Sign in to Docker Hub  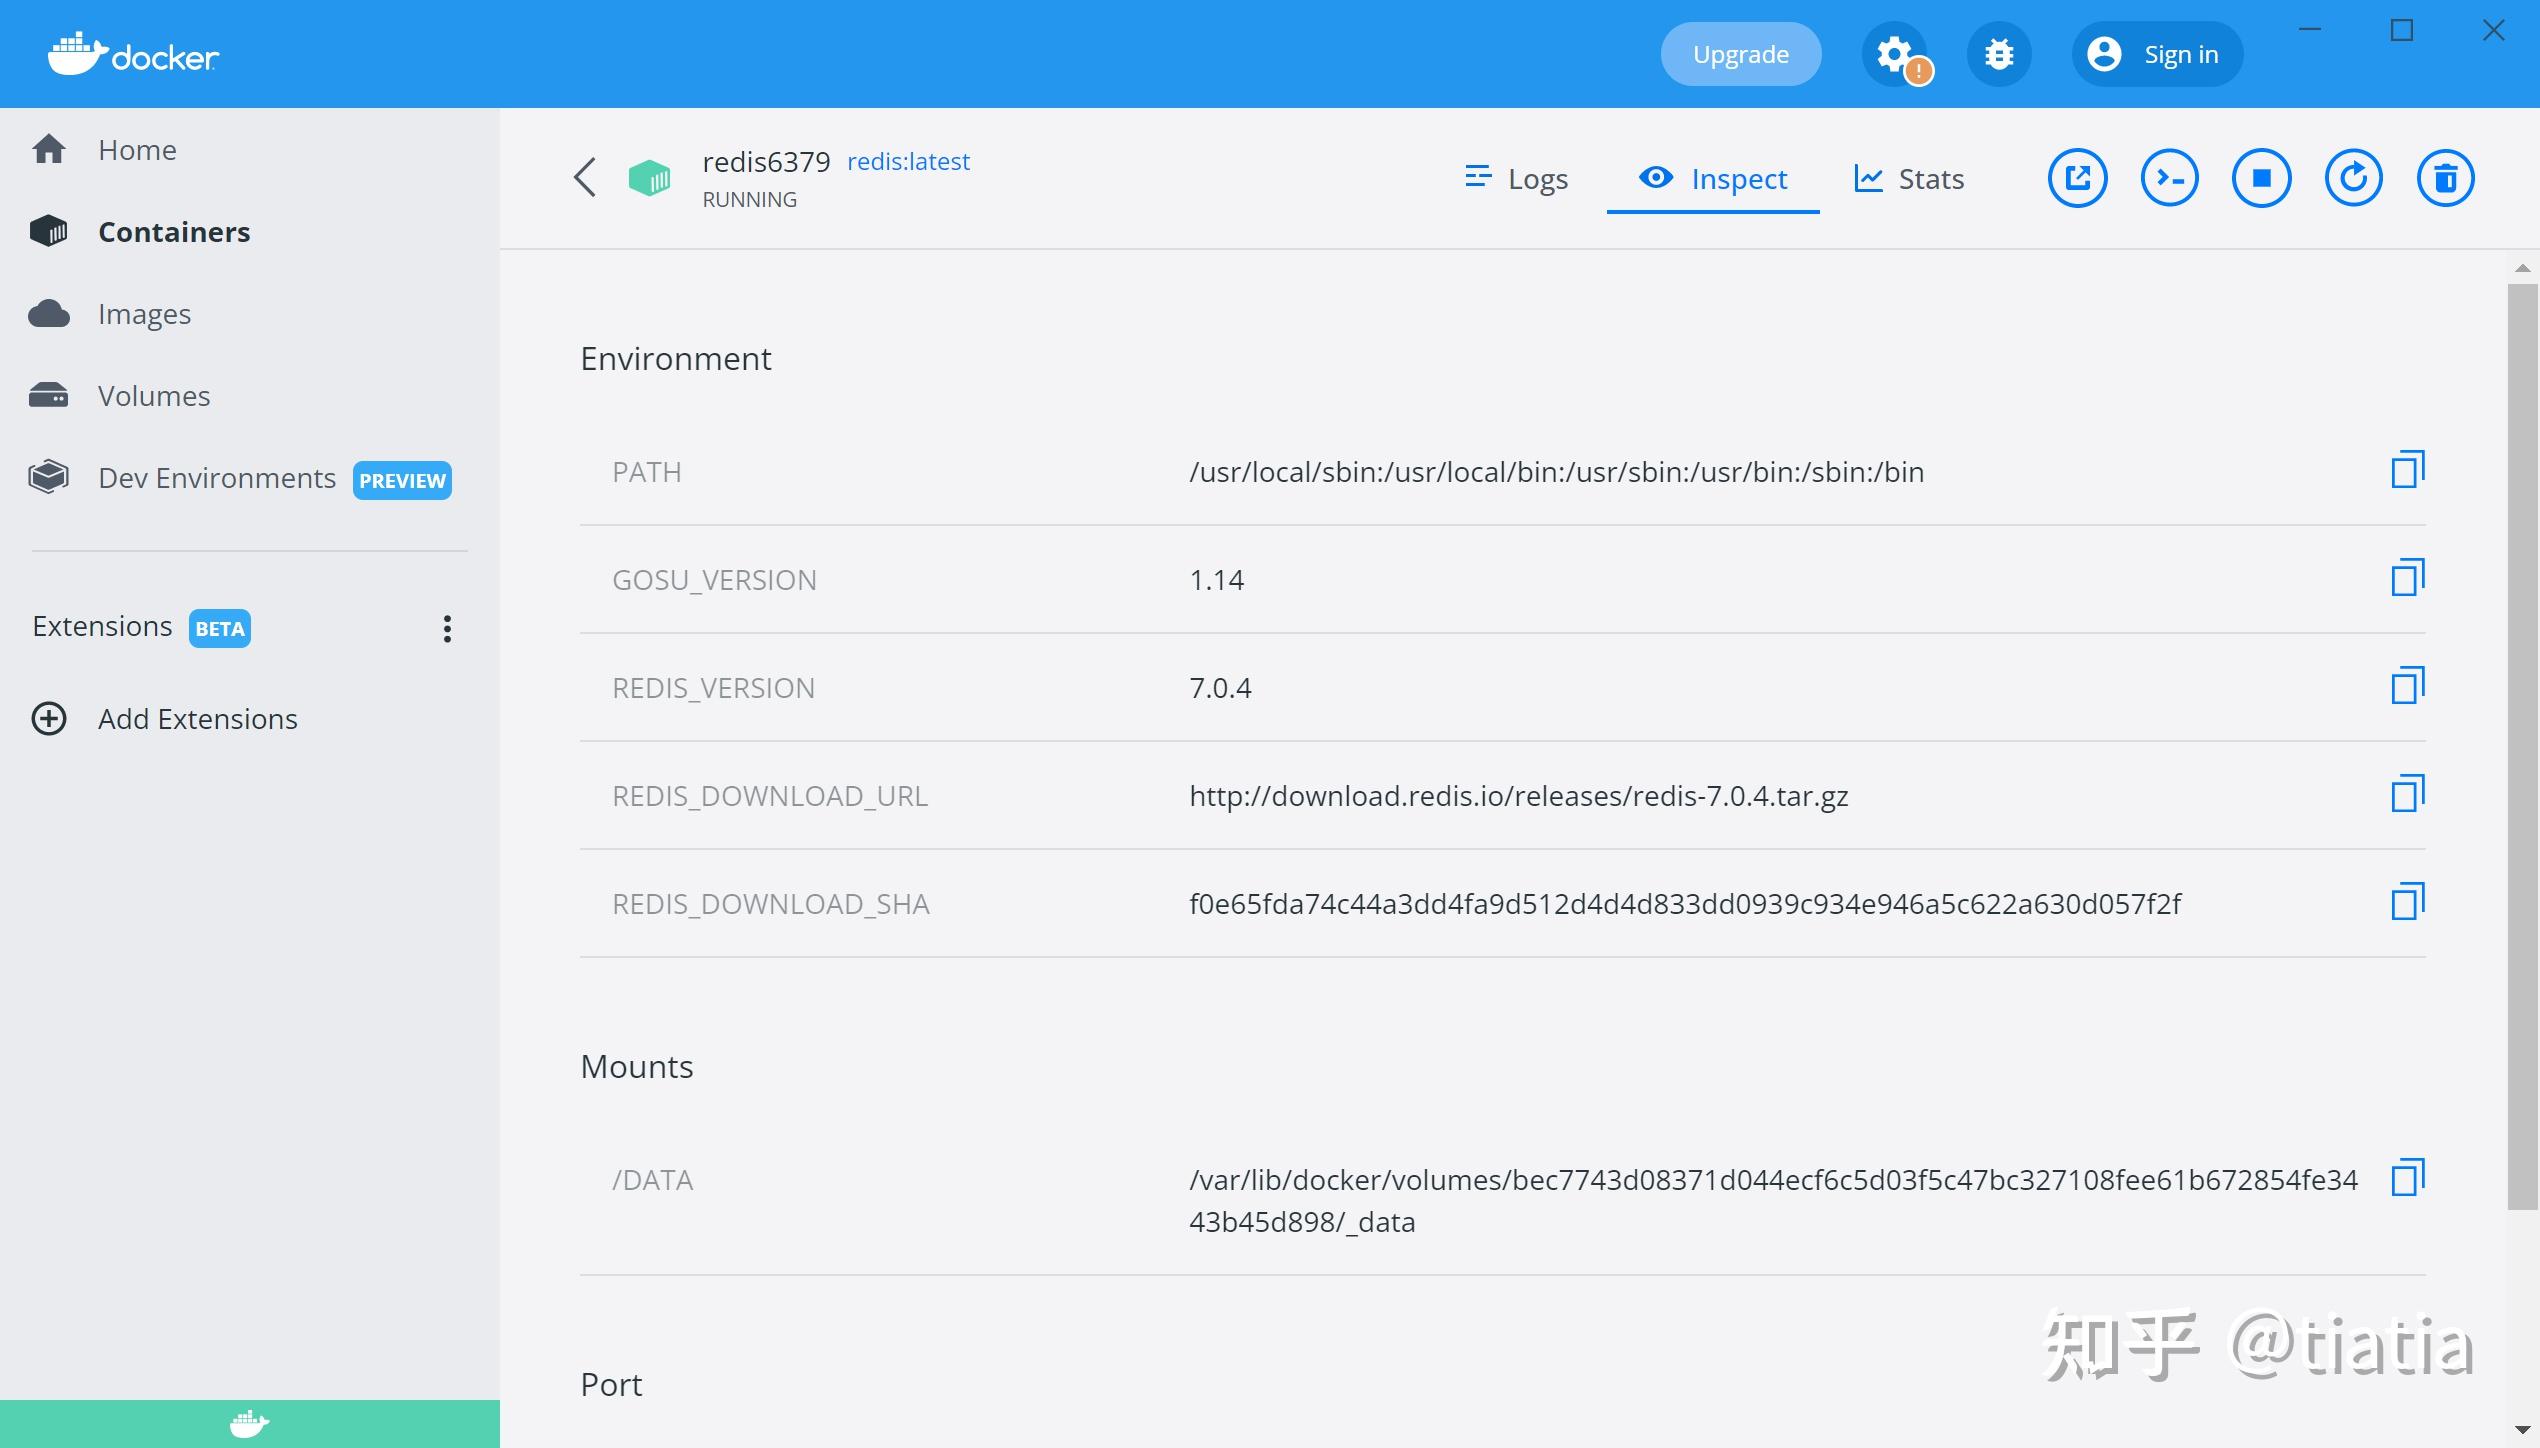(x=2156, y=54)
